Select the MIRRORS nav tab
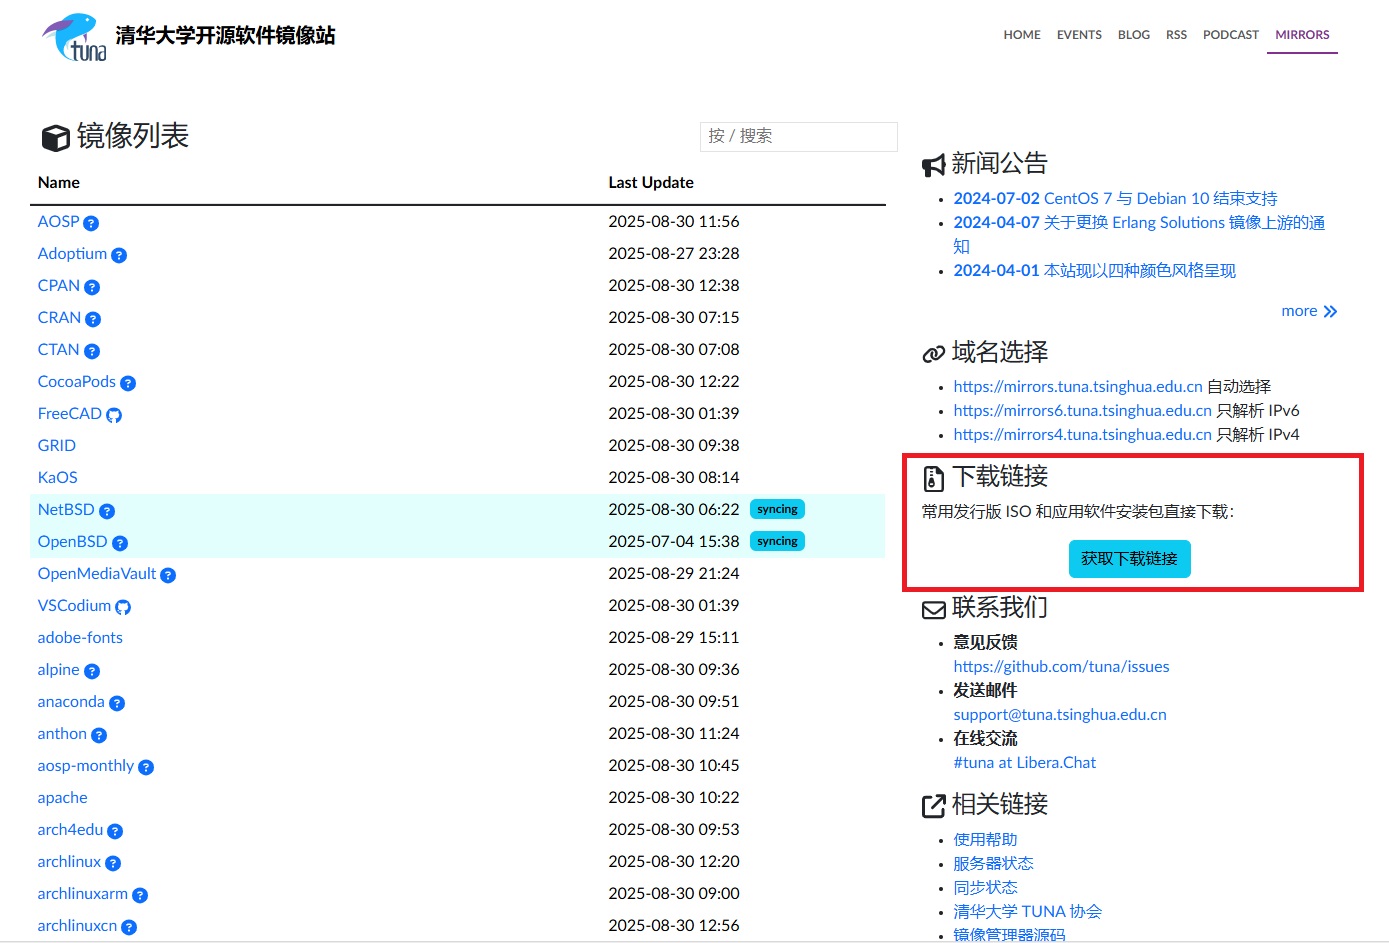 coord(1302,35)
